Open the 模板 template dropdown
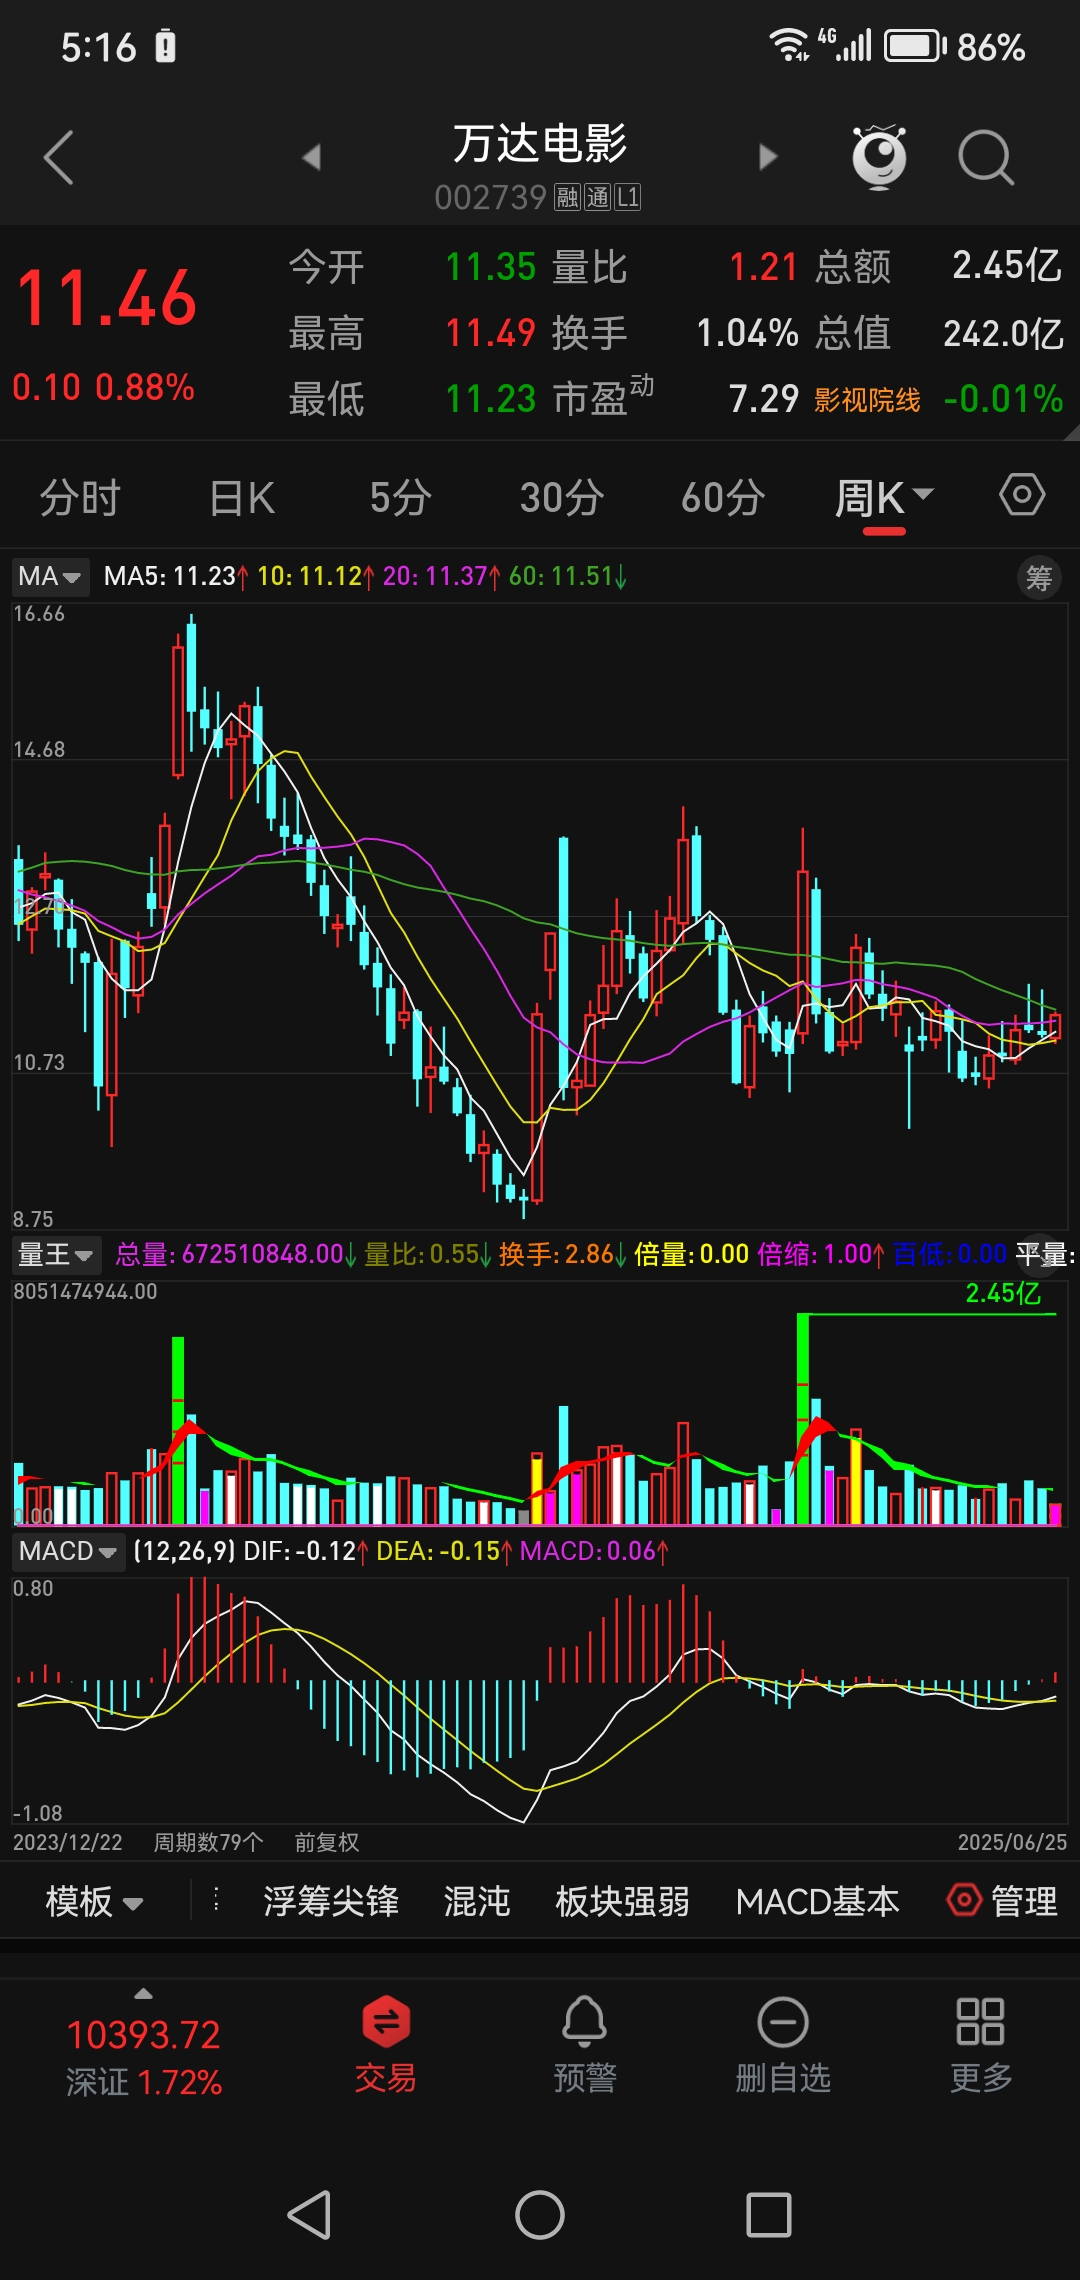The height and width of the screenshot is (2280, 1080). (94, 1901)
